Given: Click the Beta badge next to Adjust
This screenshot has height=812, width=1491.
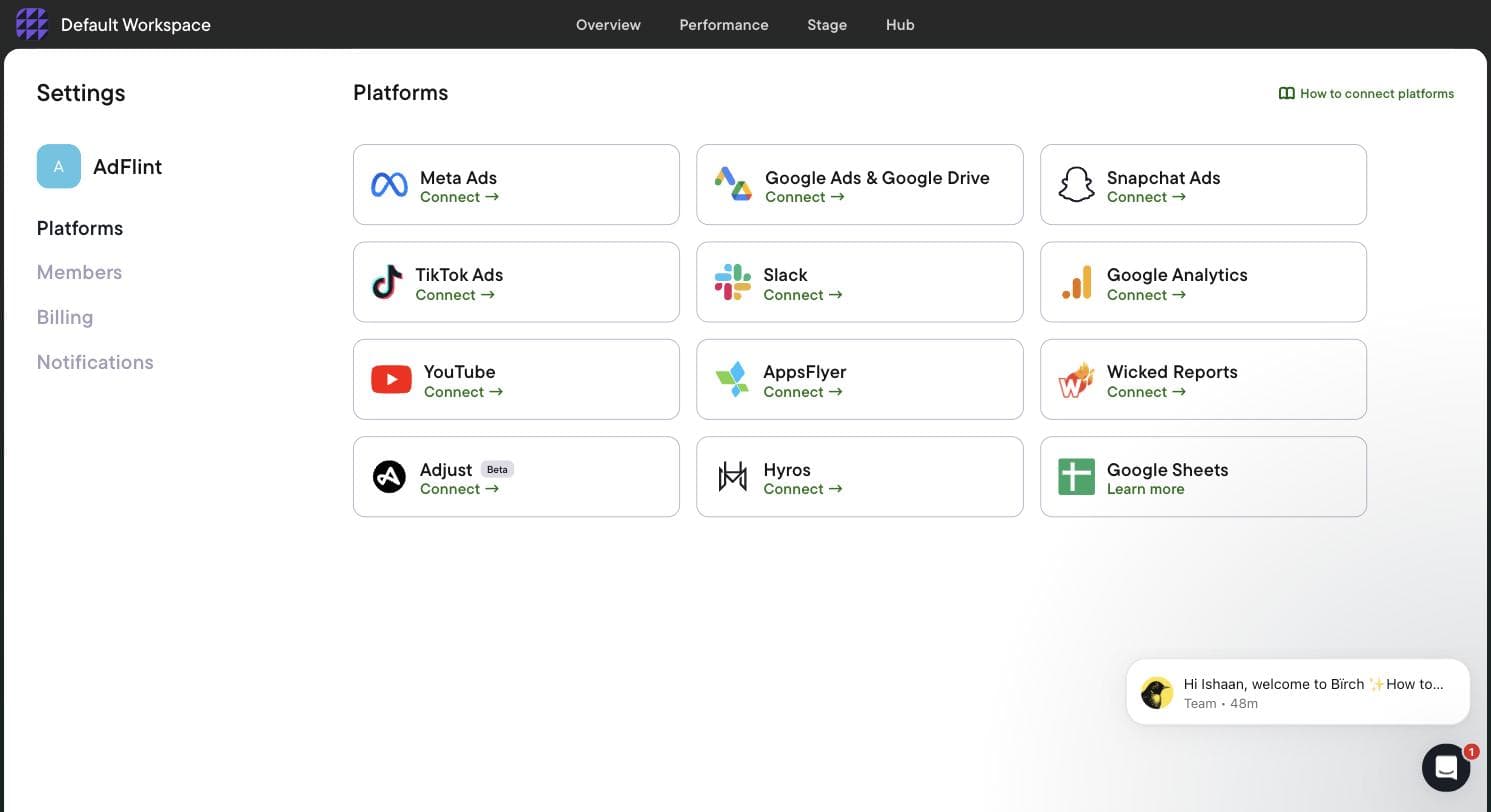Looking at the screenshot, I should [x=497, y=469].
